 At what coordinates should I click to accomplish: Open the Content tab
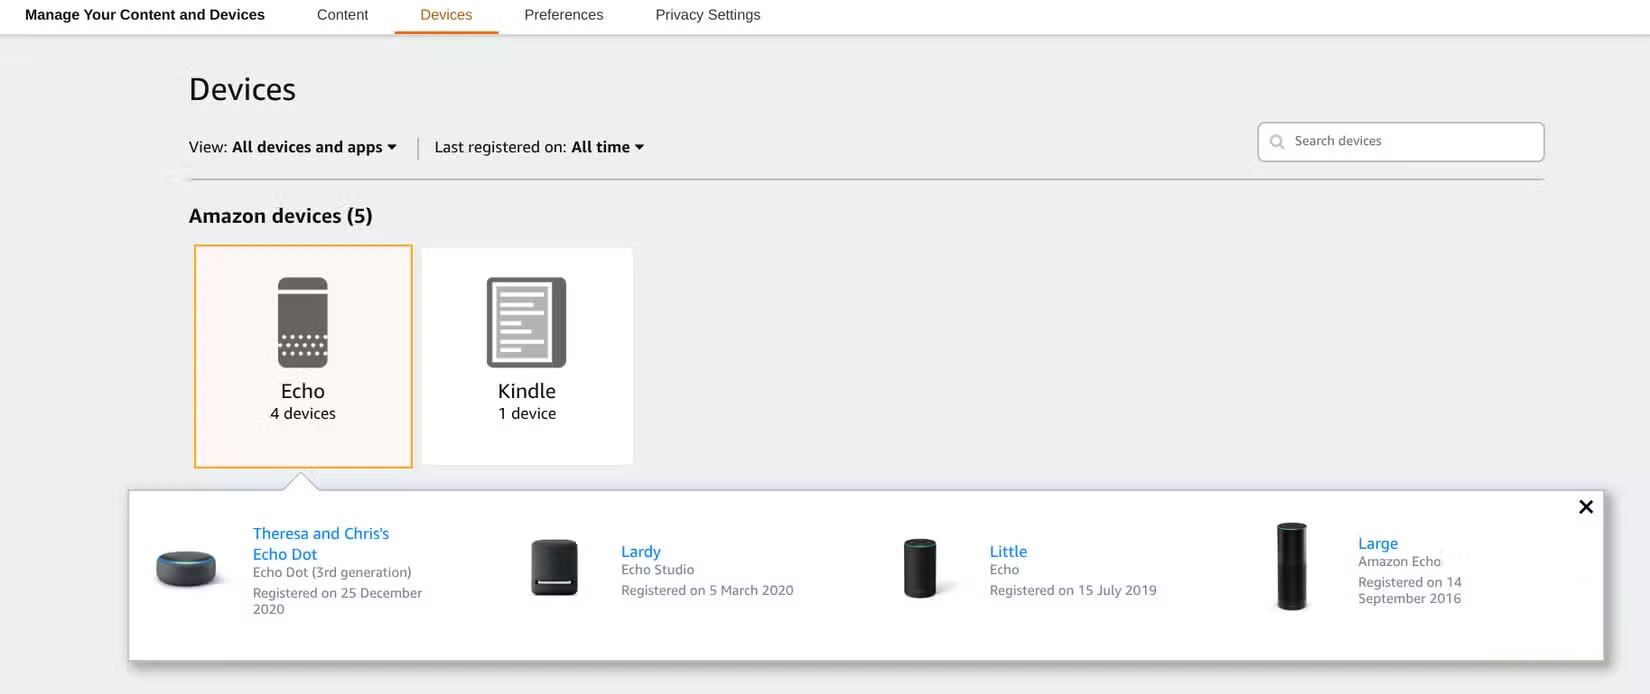(x=342, y=15)
